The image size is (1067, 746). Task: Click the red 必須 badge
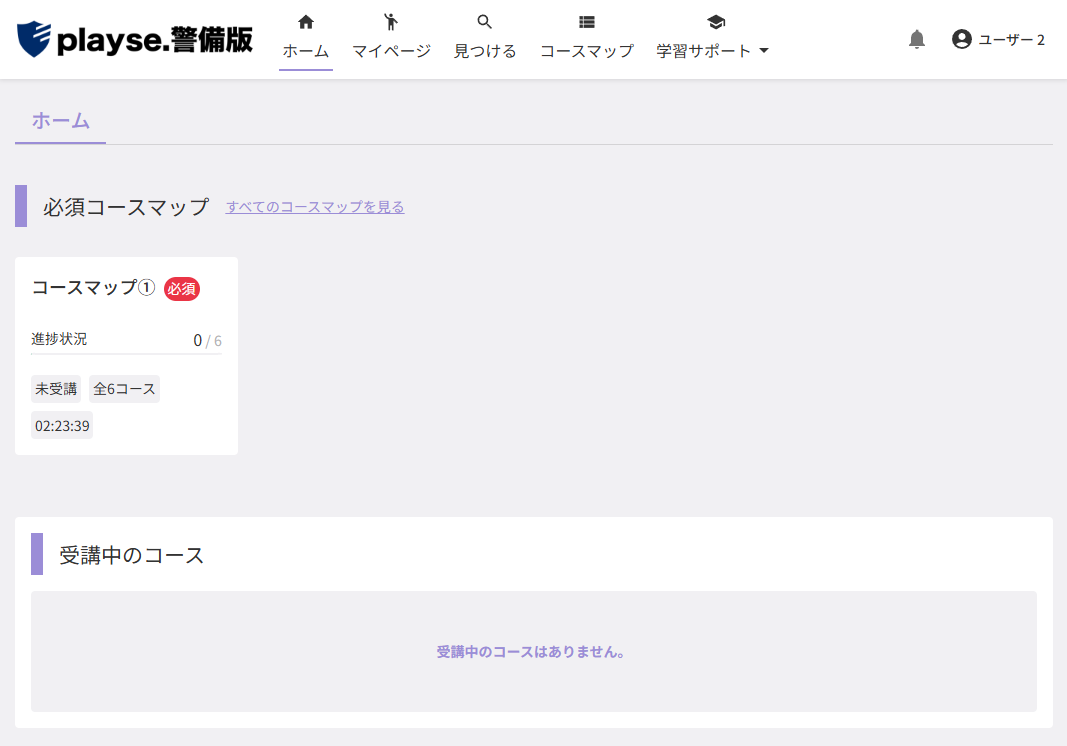coord(182,289)
